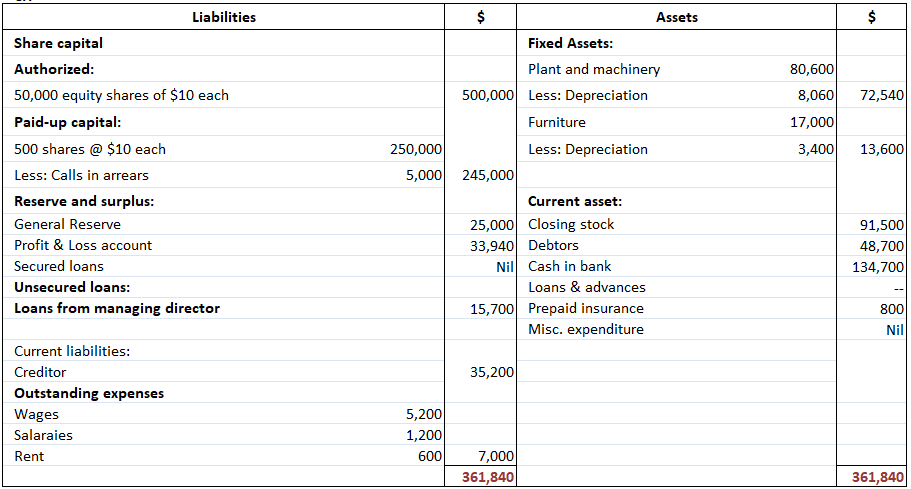Select the Closing stock label
911x489 pixels.
(571, 225)
